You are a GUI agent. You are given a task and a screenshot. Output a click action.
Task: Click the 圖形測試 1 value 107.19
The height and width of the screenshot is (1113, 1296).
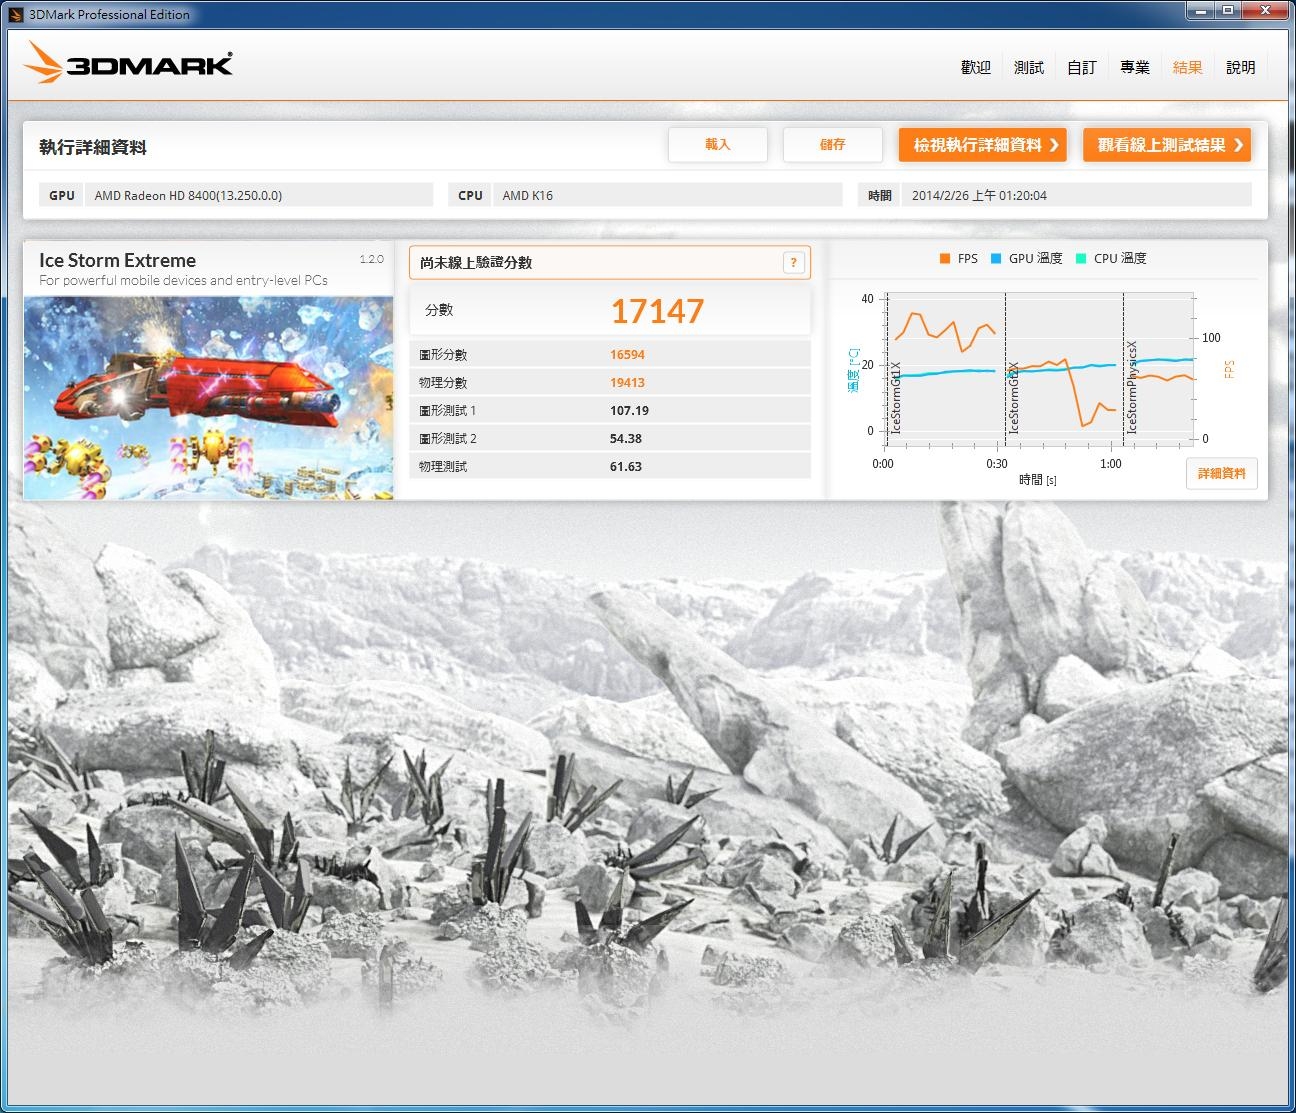(x=629, y=410)
